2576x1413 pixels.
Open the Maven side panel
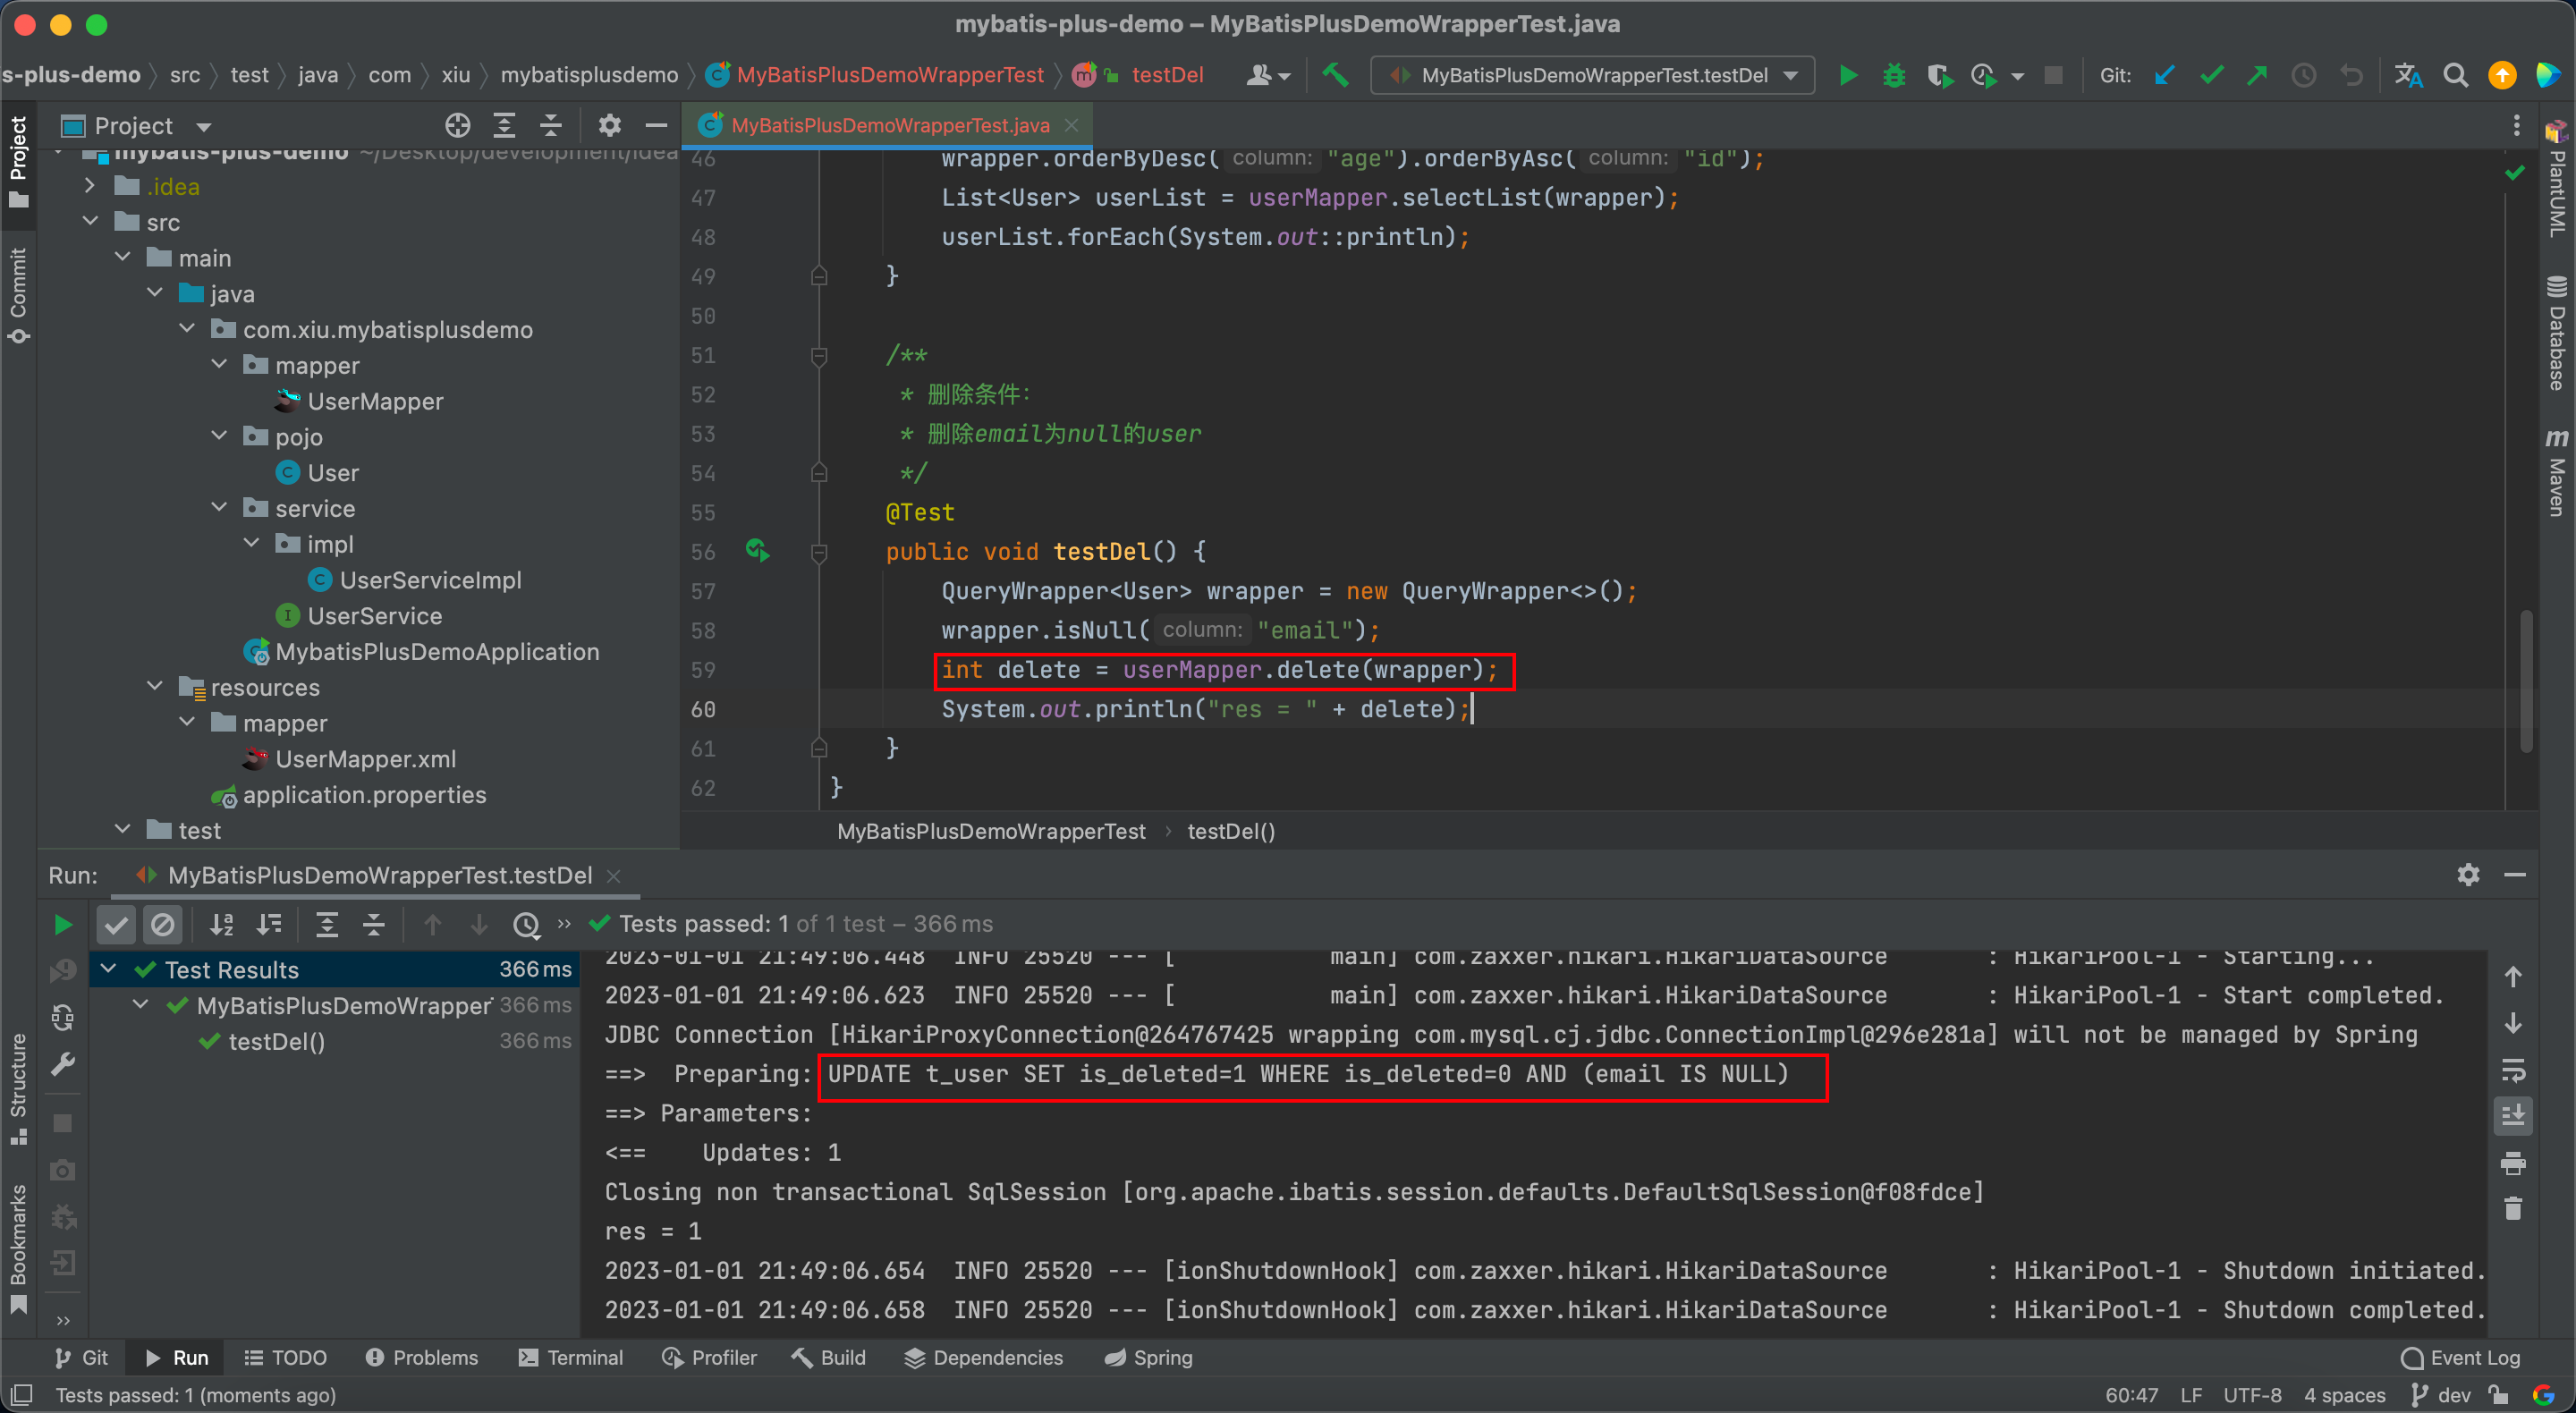(x=2555, y=472)
